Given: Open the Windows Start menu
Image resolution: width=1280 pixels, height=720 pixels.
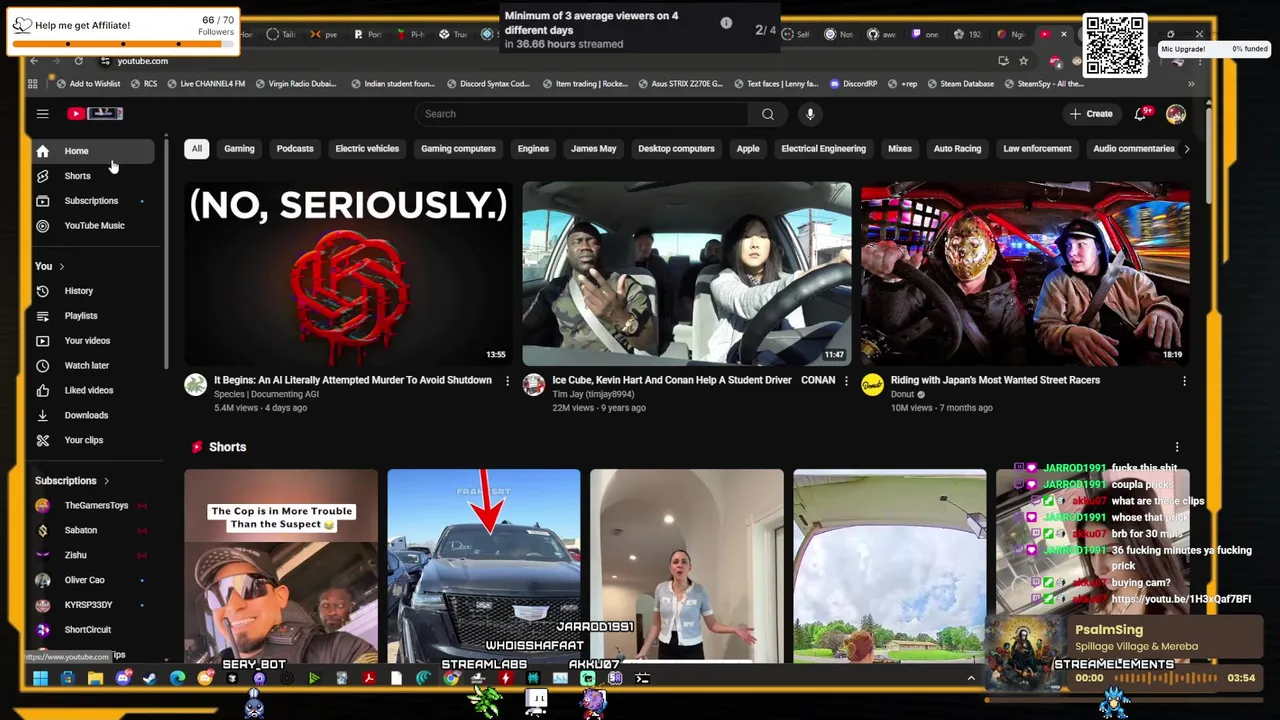Looking at the screenshot, I should coord(40,679).
